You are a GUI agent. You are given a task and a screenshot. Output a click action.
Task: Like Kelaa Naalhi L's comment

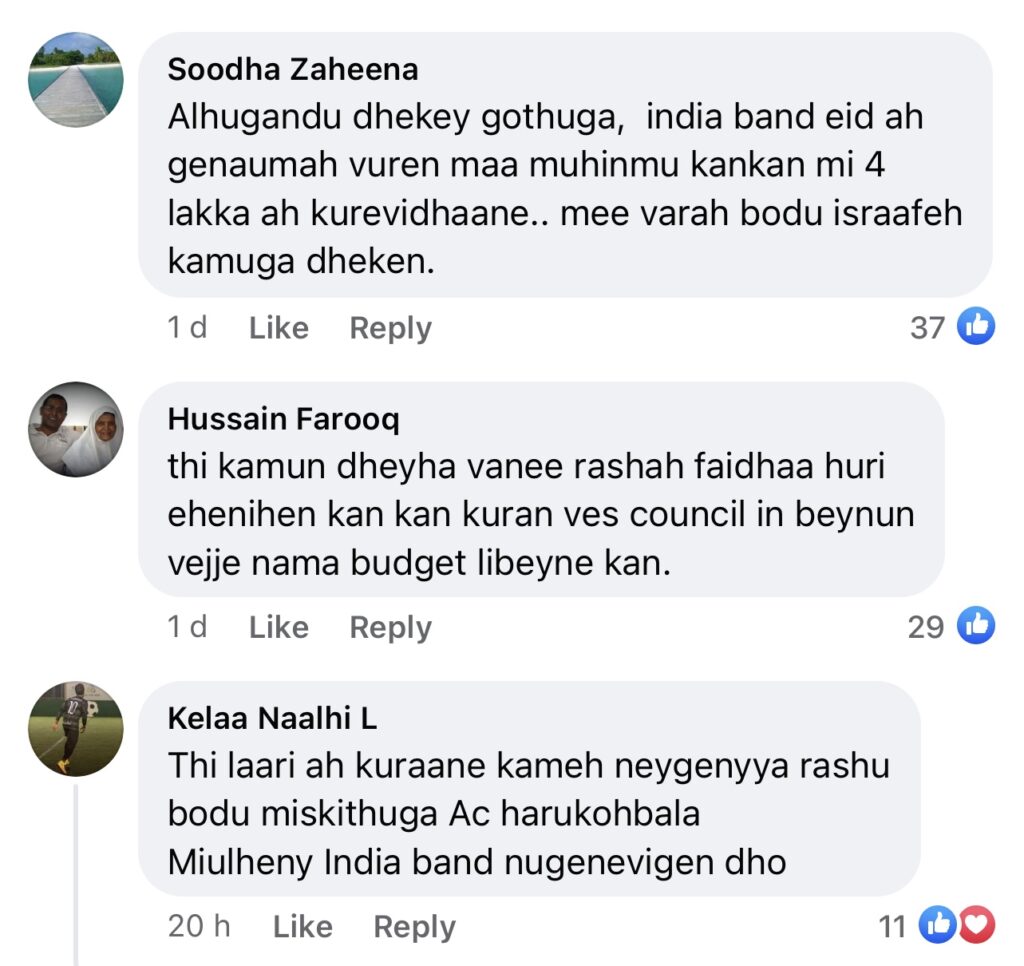tap(302, 927)
